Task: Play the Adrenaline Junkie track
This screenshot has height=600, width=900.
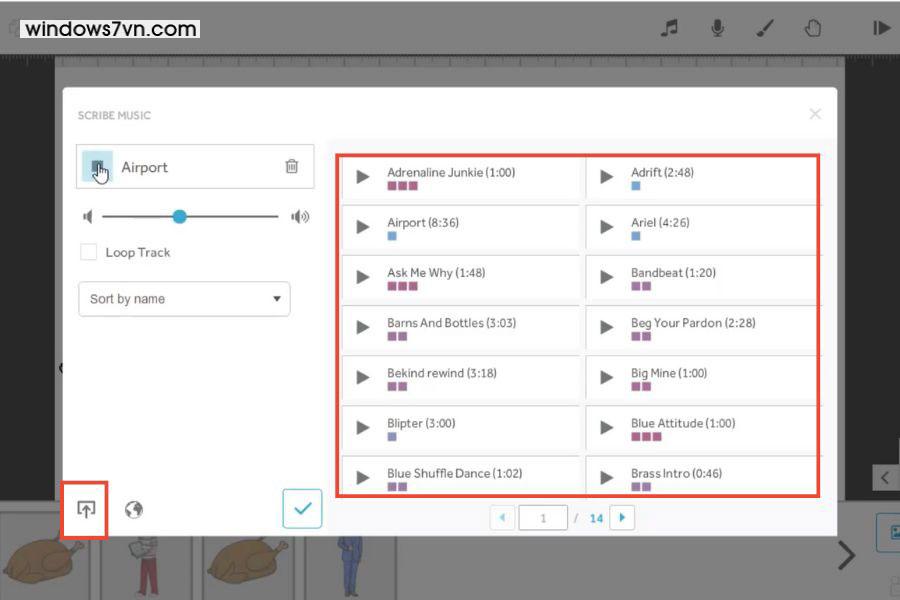Action: pos(363,177)
